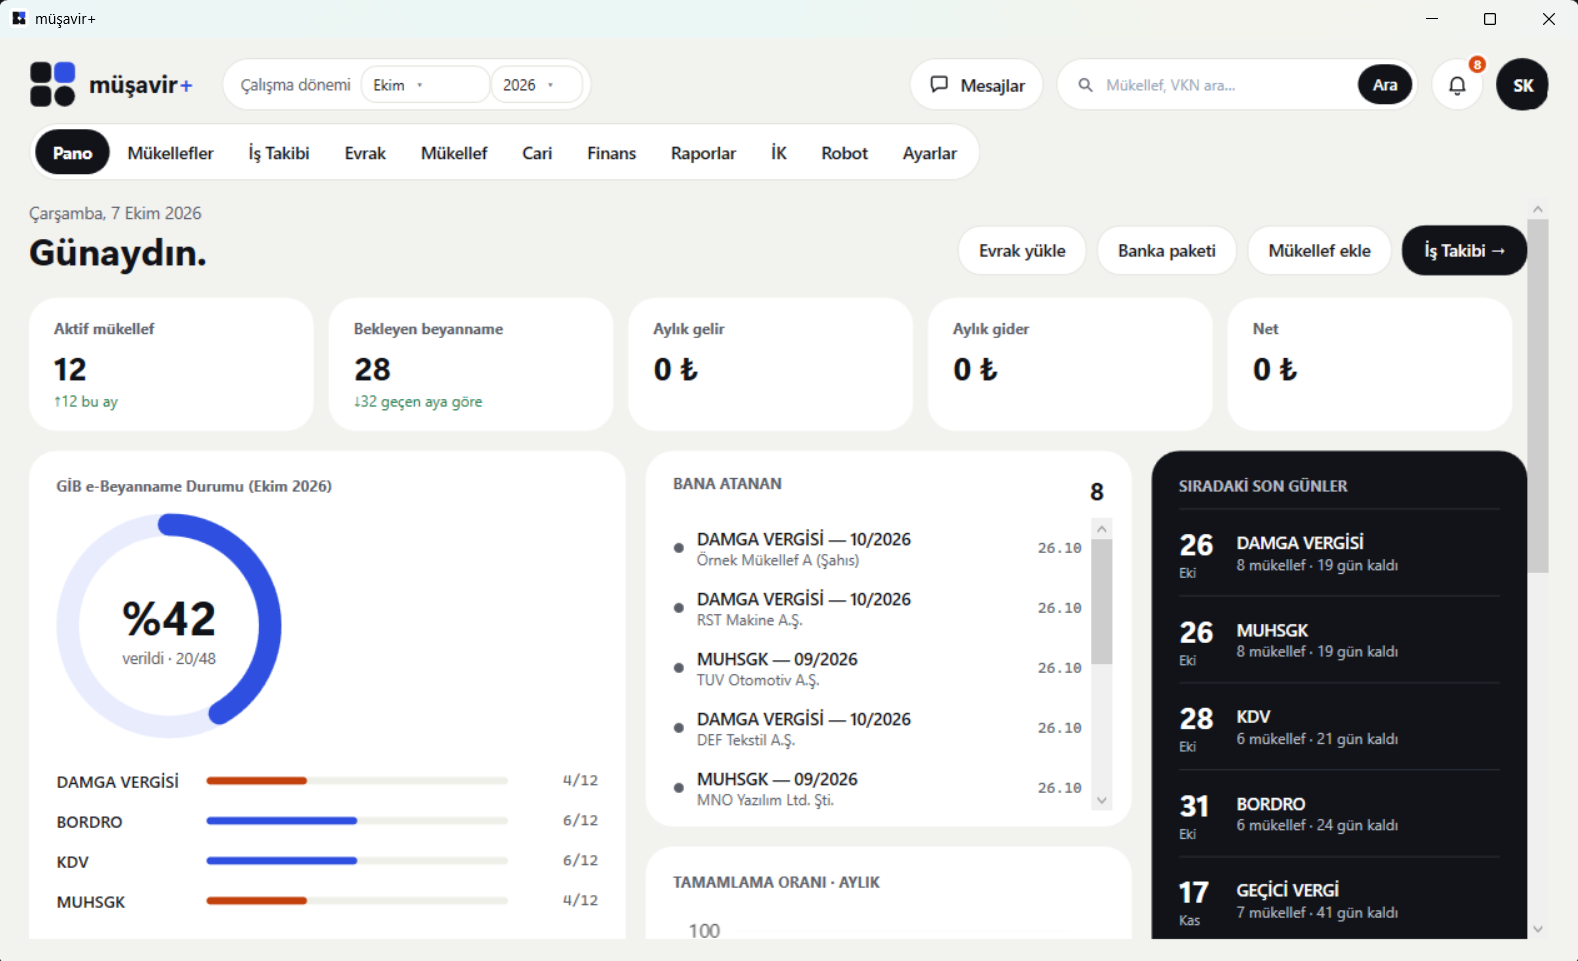Open the Aylık gelir card
Screen dimensions: 1578x961
tap(770, 364)
